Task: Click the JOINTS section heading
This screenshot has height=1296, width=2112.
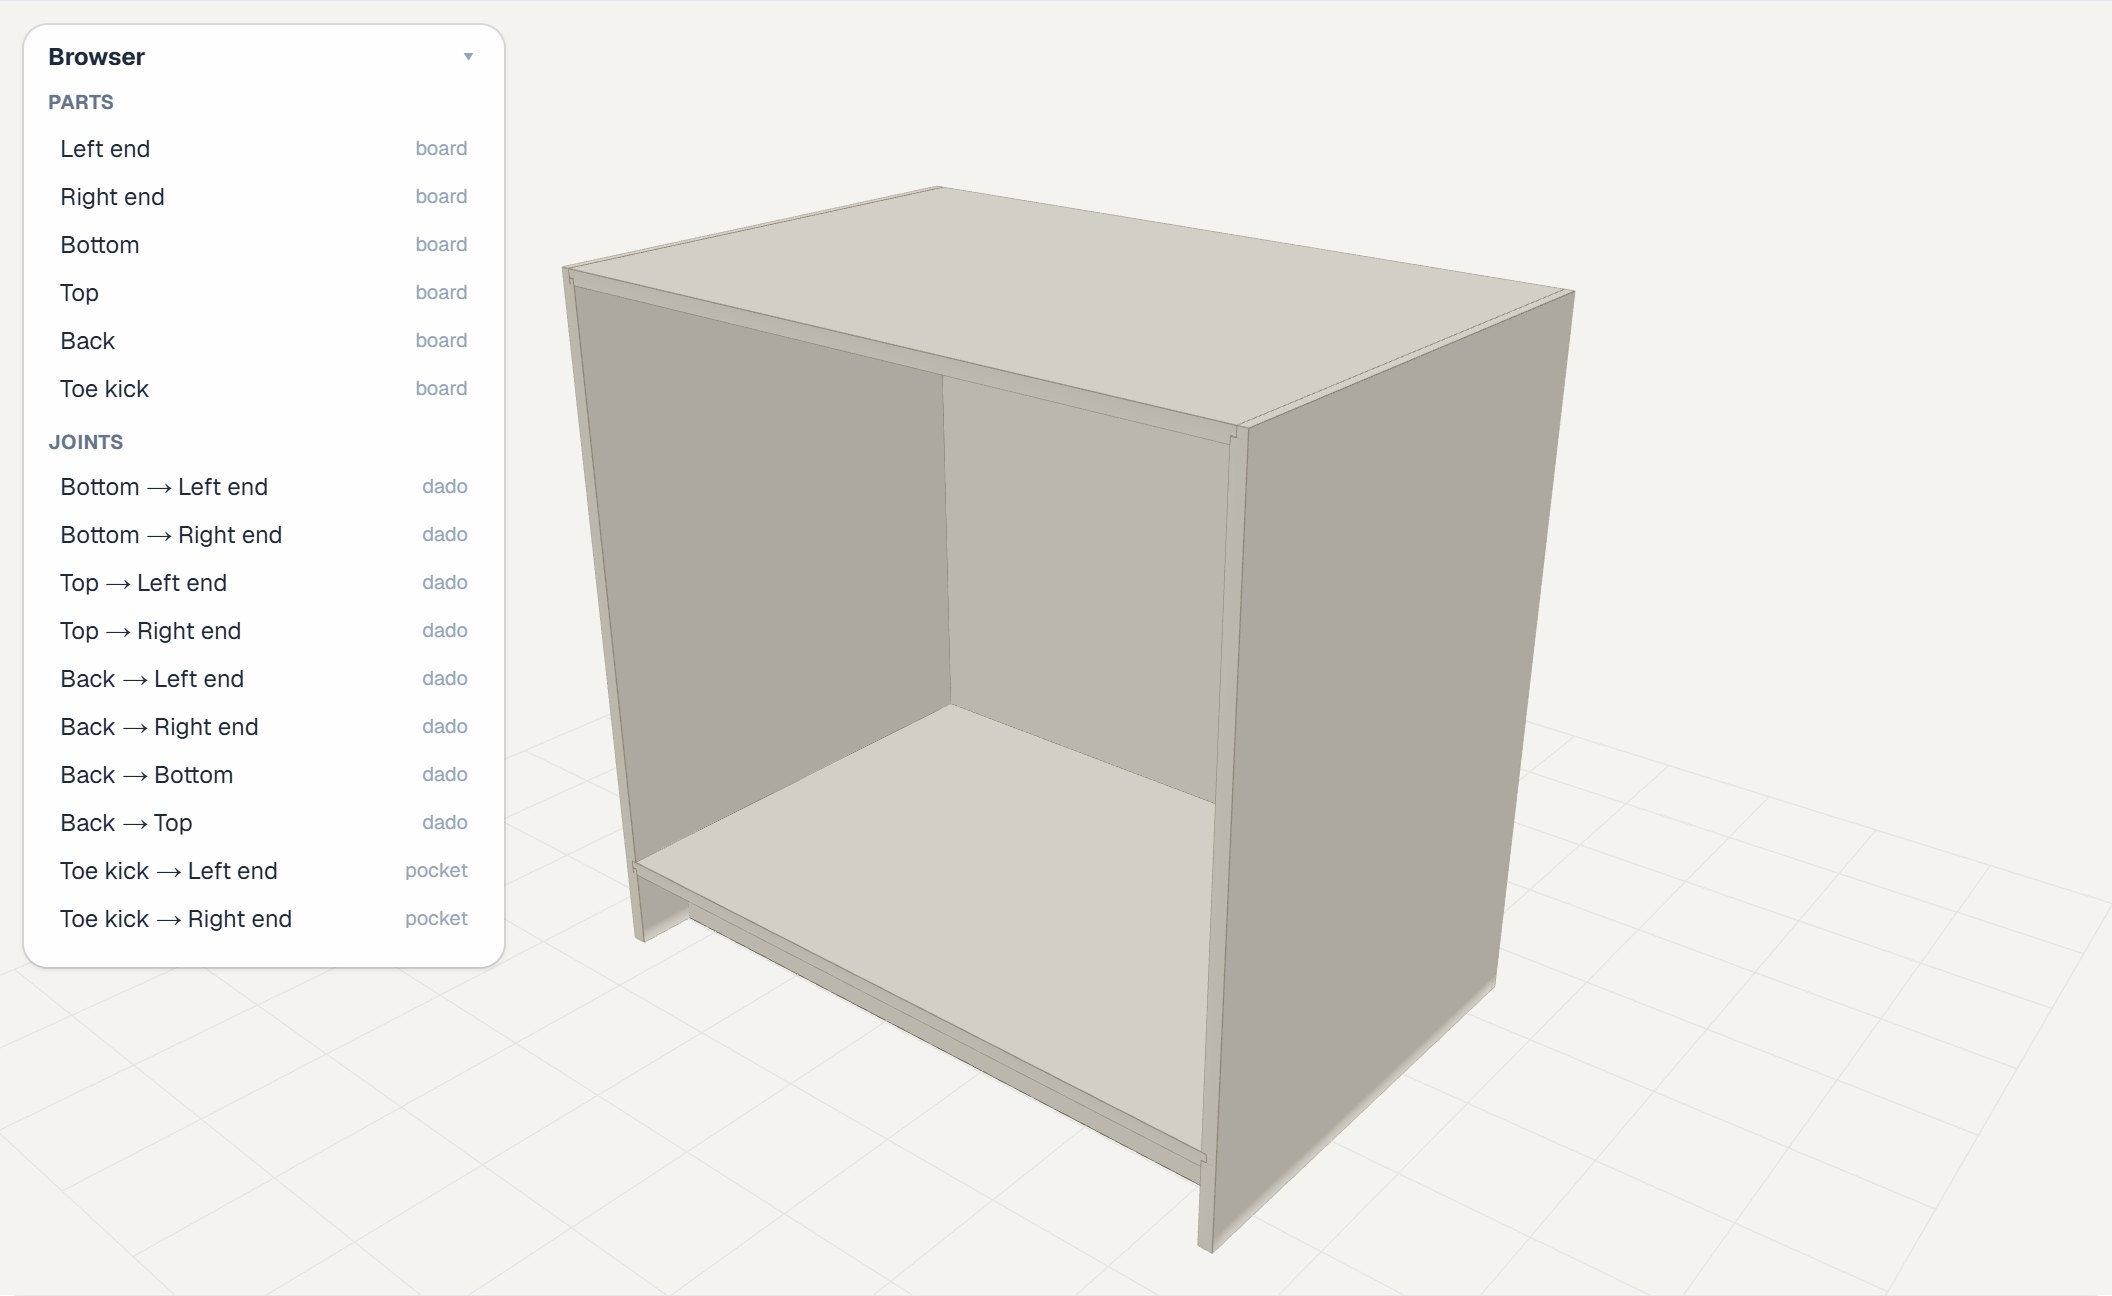Action: (86, 442)
